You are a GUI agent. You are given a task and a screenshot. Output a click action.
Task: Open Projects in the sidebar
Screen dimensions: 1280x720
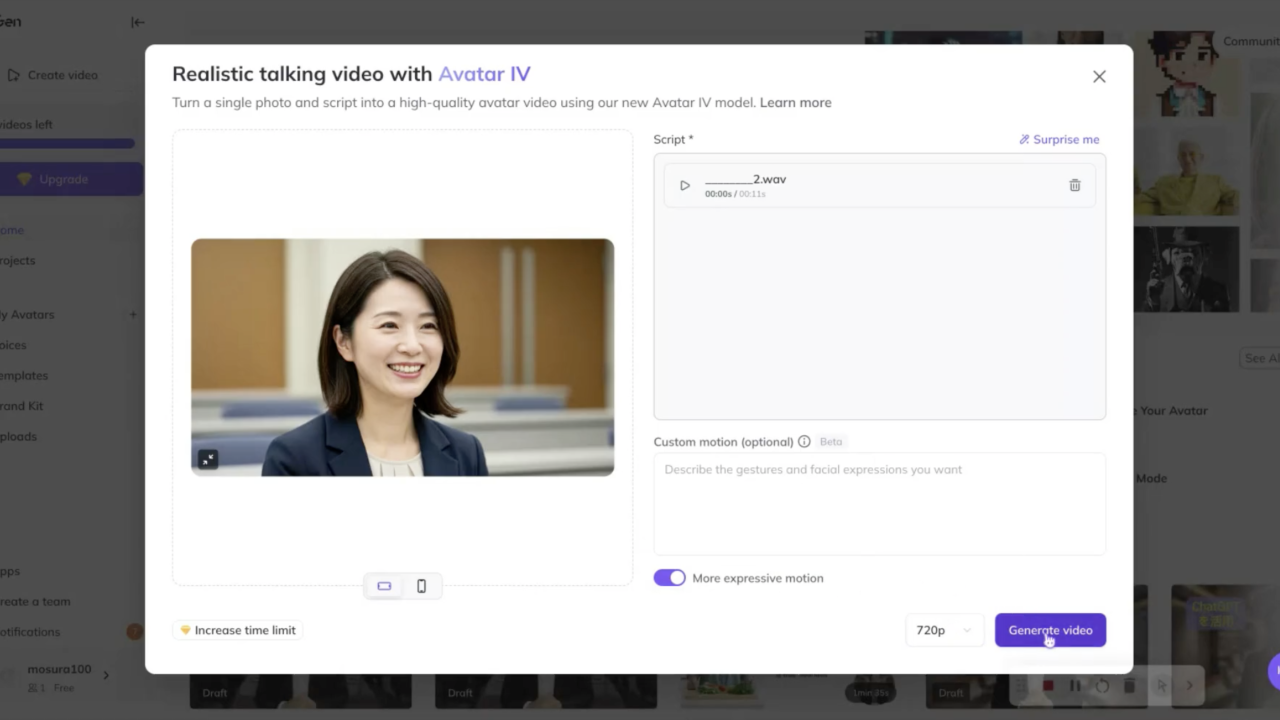tap(18, 260)
